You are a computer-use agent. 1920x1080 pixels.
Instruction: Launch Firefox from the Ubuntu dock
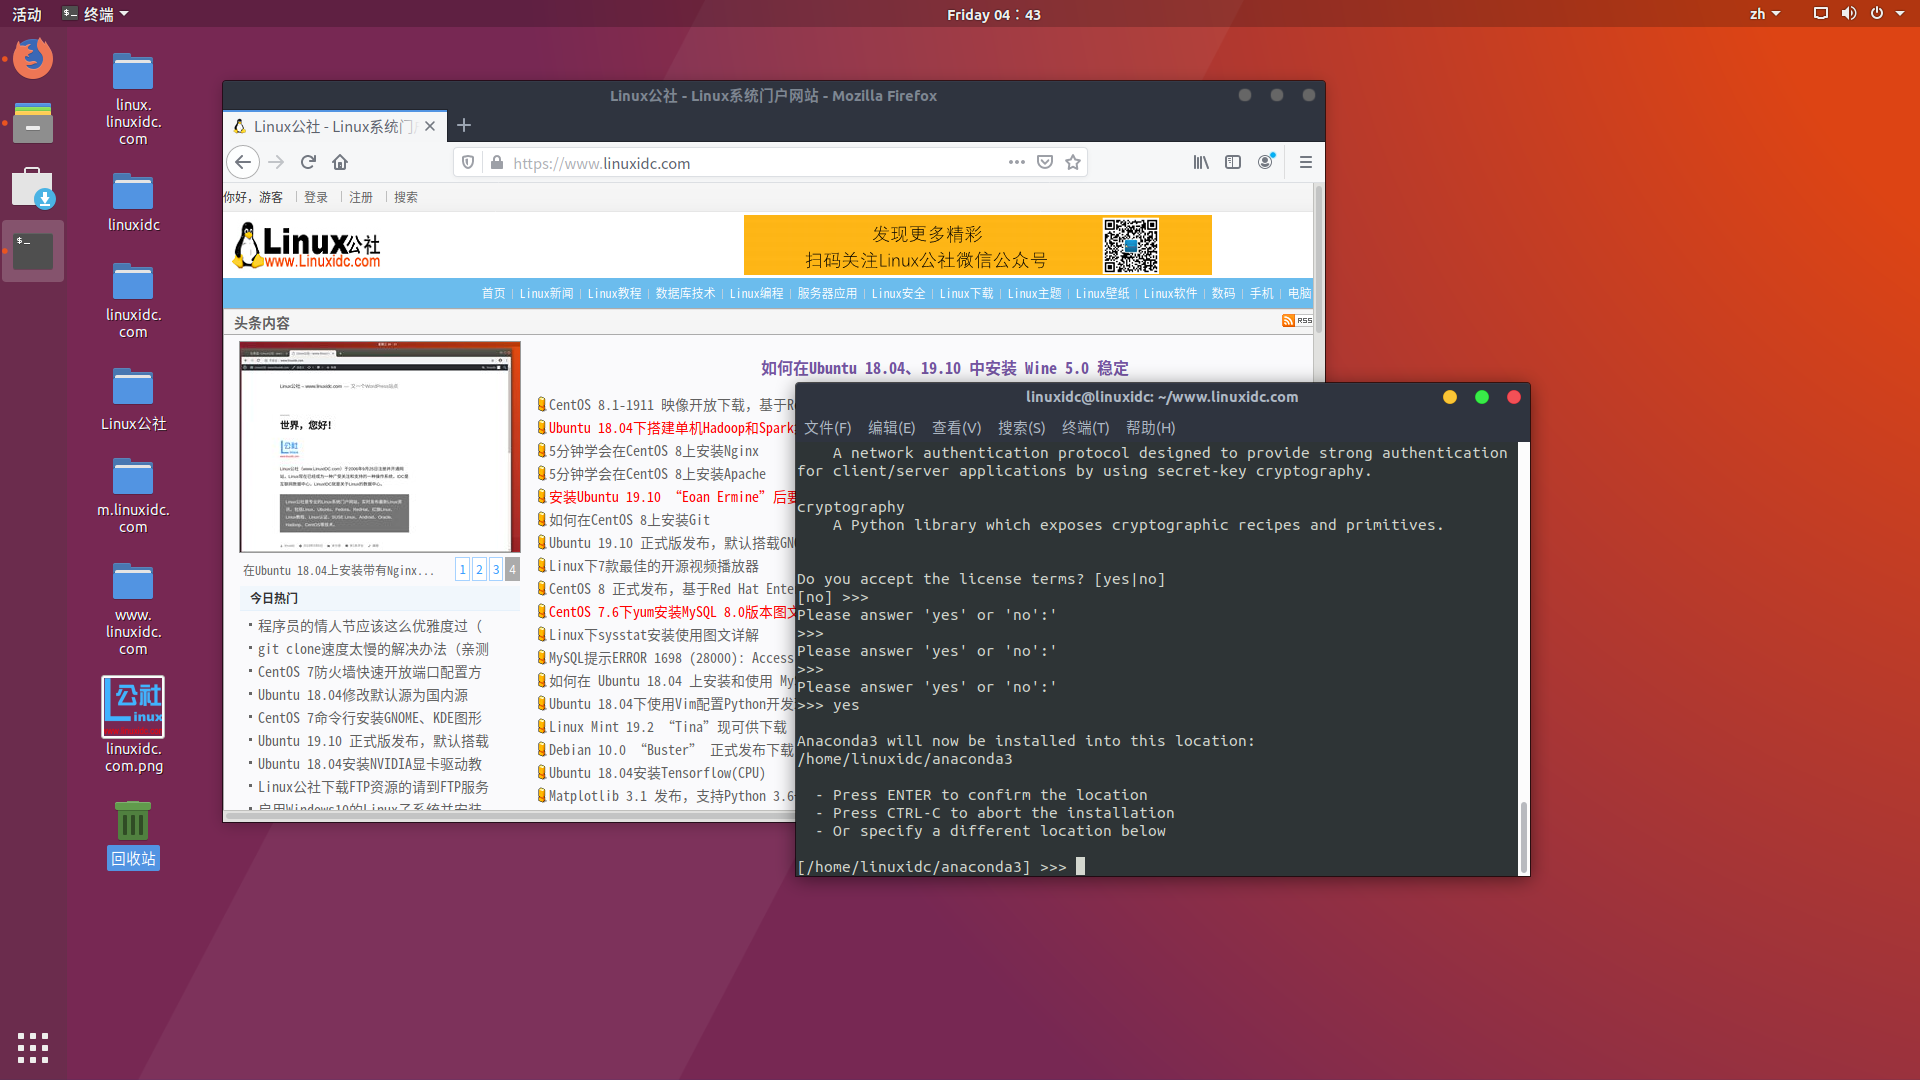click(32, 58)
